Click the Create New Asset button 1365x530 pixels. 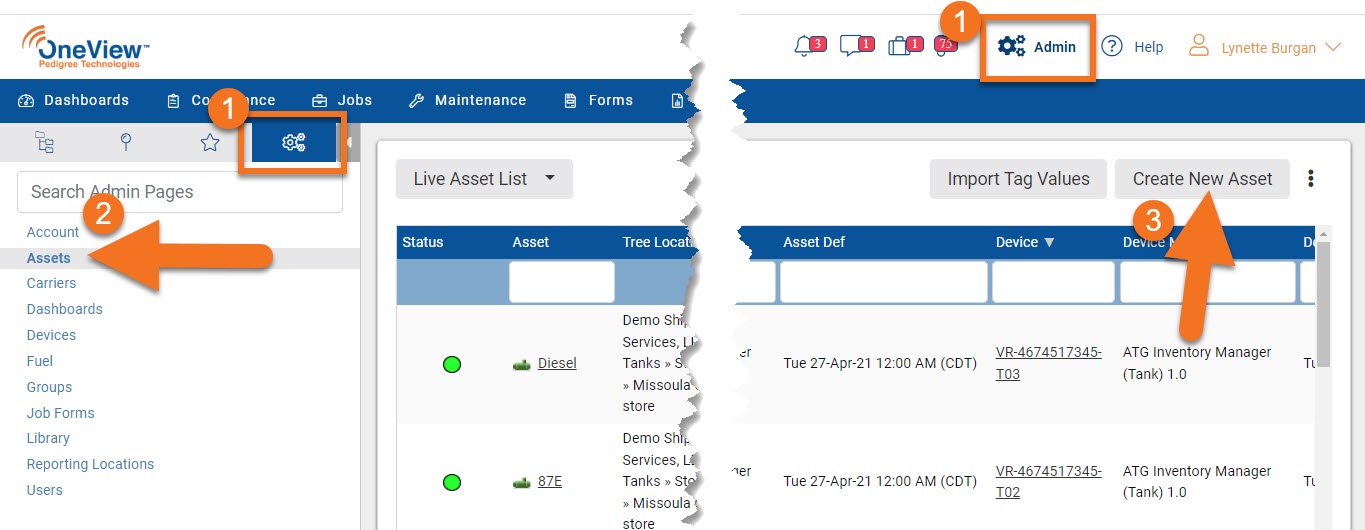1202,179
